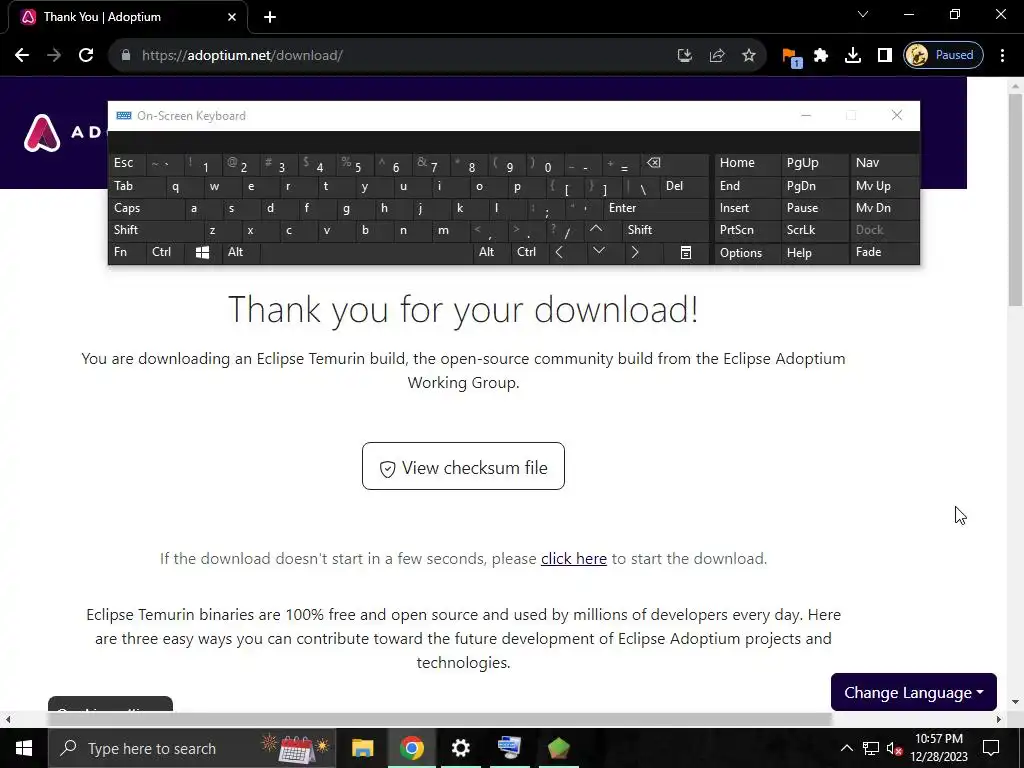Click the muted volume tray icon

(894, 748)
